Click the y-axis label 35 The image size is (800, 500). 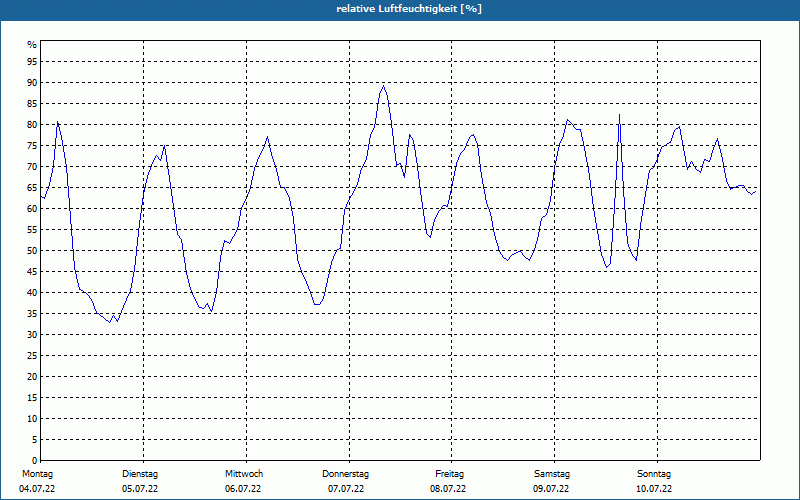[32, 314]
